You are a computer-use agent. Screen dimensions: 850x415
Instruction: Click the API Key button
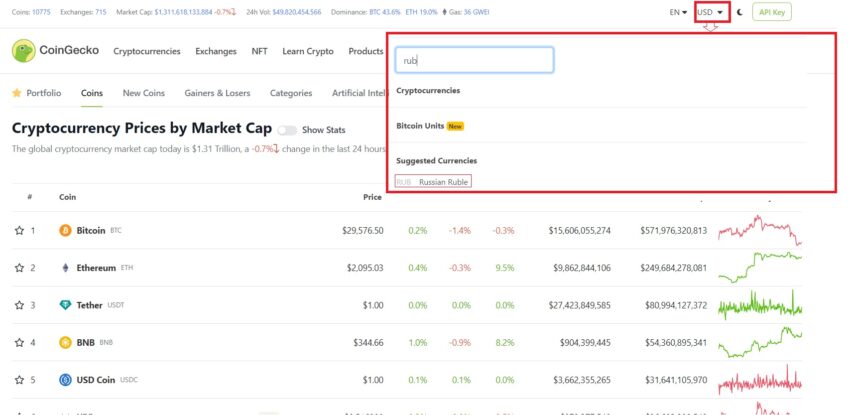pos(772,12)
